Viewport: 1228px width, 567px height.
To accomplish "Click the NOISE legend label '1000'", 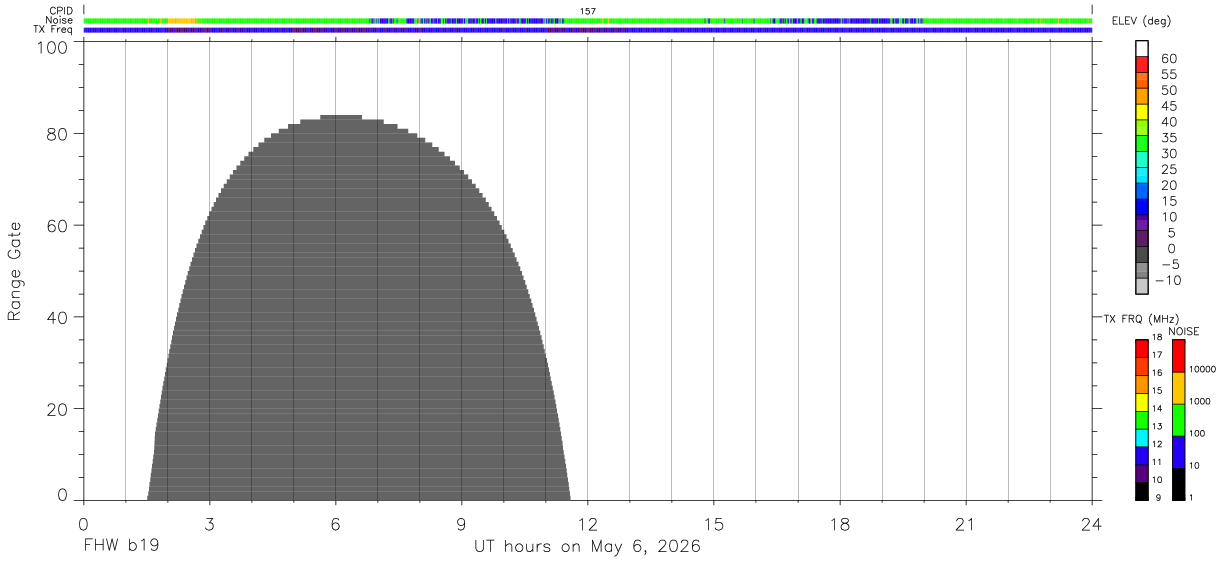I will 1198,401.
